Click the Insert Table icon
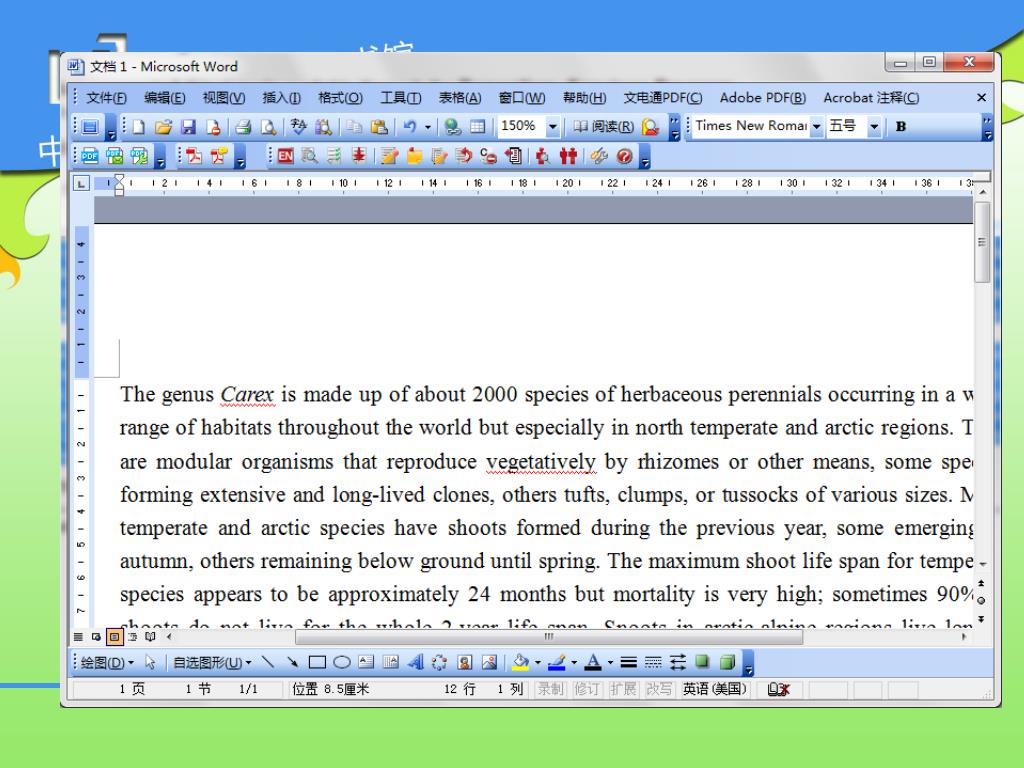1024x768 pixels. tap(478, 127)
